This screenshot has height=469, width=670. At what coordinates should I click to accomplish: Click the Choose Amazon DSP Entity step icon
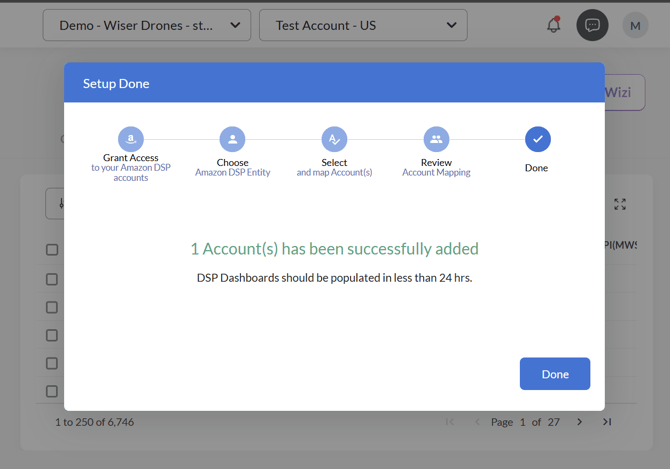(x=232, y=139)
